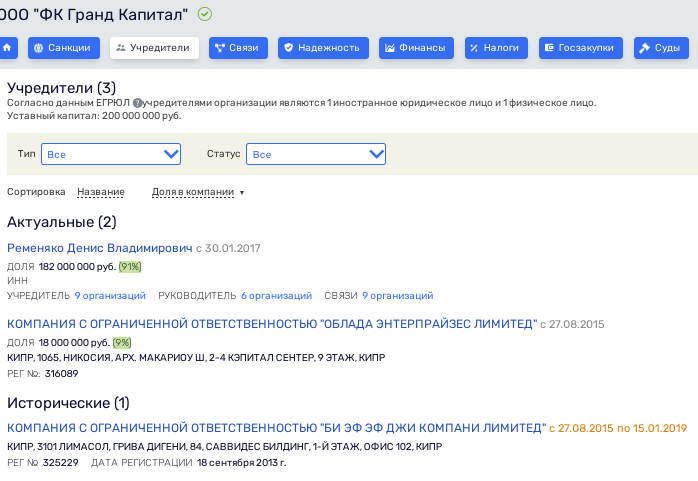Click registration number 316089
The width and height of the screenshot is (698, 481).
(61, 374)
